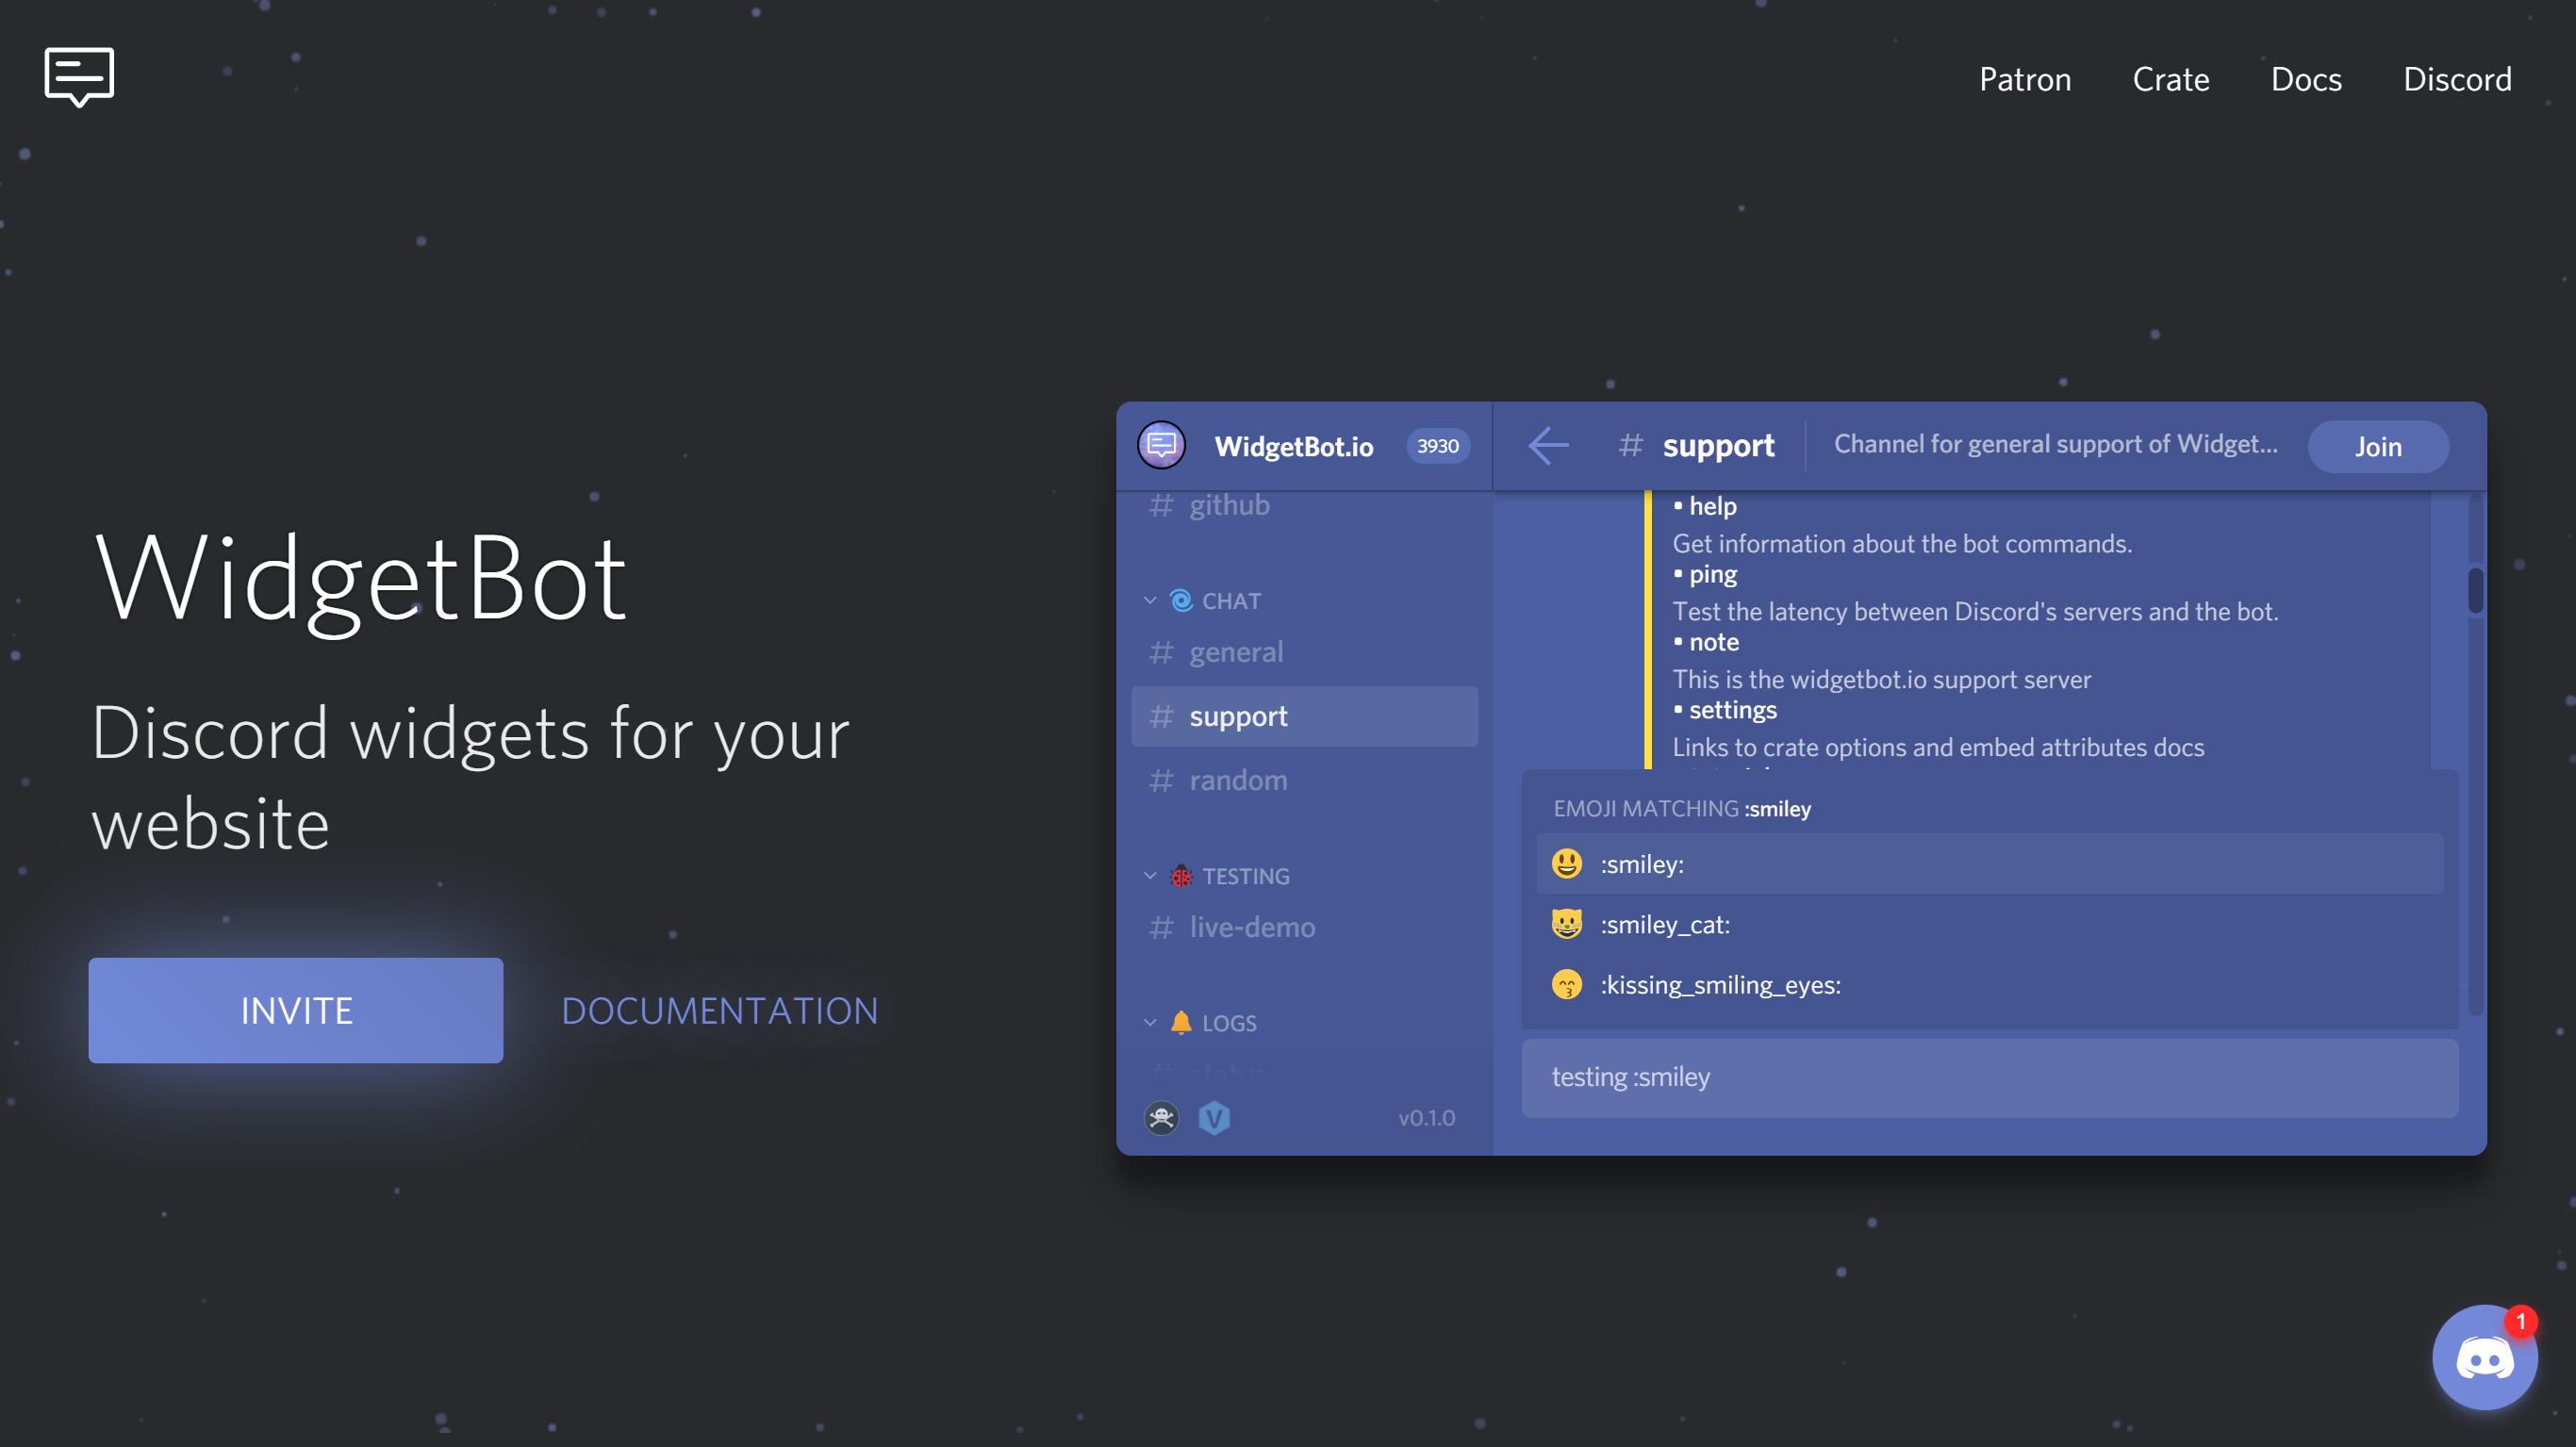Click the WidgetBot logo icon in header
The height and width of the screenshot is (1447, 2576).
(x=79, y=76)
